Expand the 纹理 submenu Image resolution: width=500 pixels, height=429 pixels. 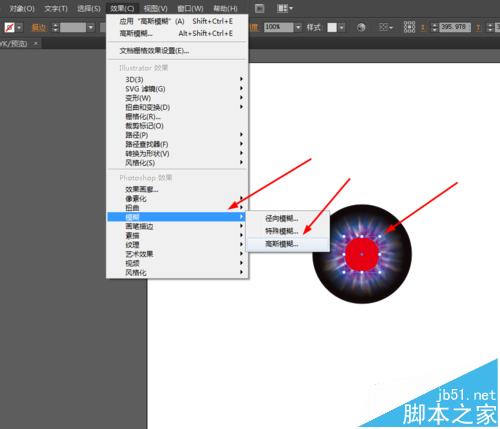pyautogui.click(x=177, y=245)
